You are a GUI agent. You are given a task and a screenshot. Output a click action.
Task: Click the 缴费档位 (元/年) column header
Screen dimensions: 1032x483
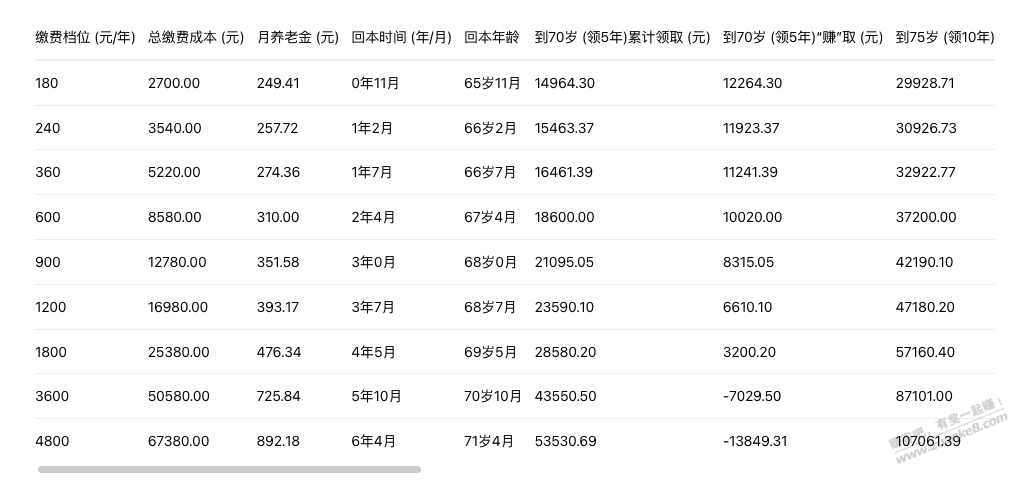coord(85,38)
